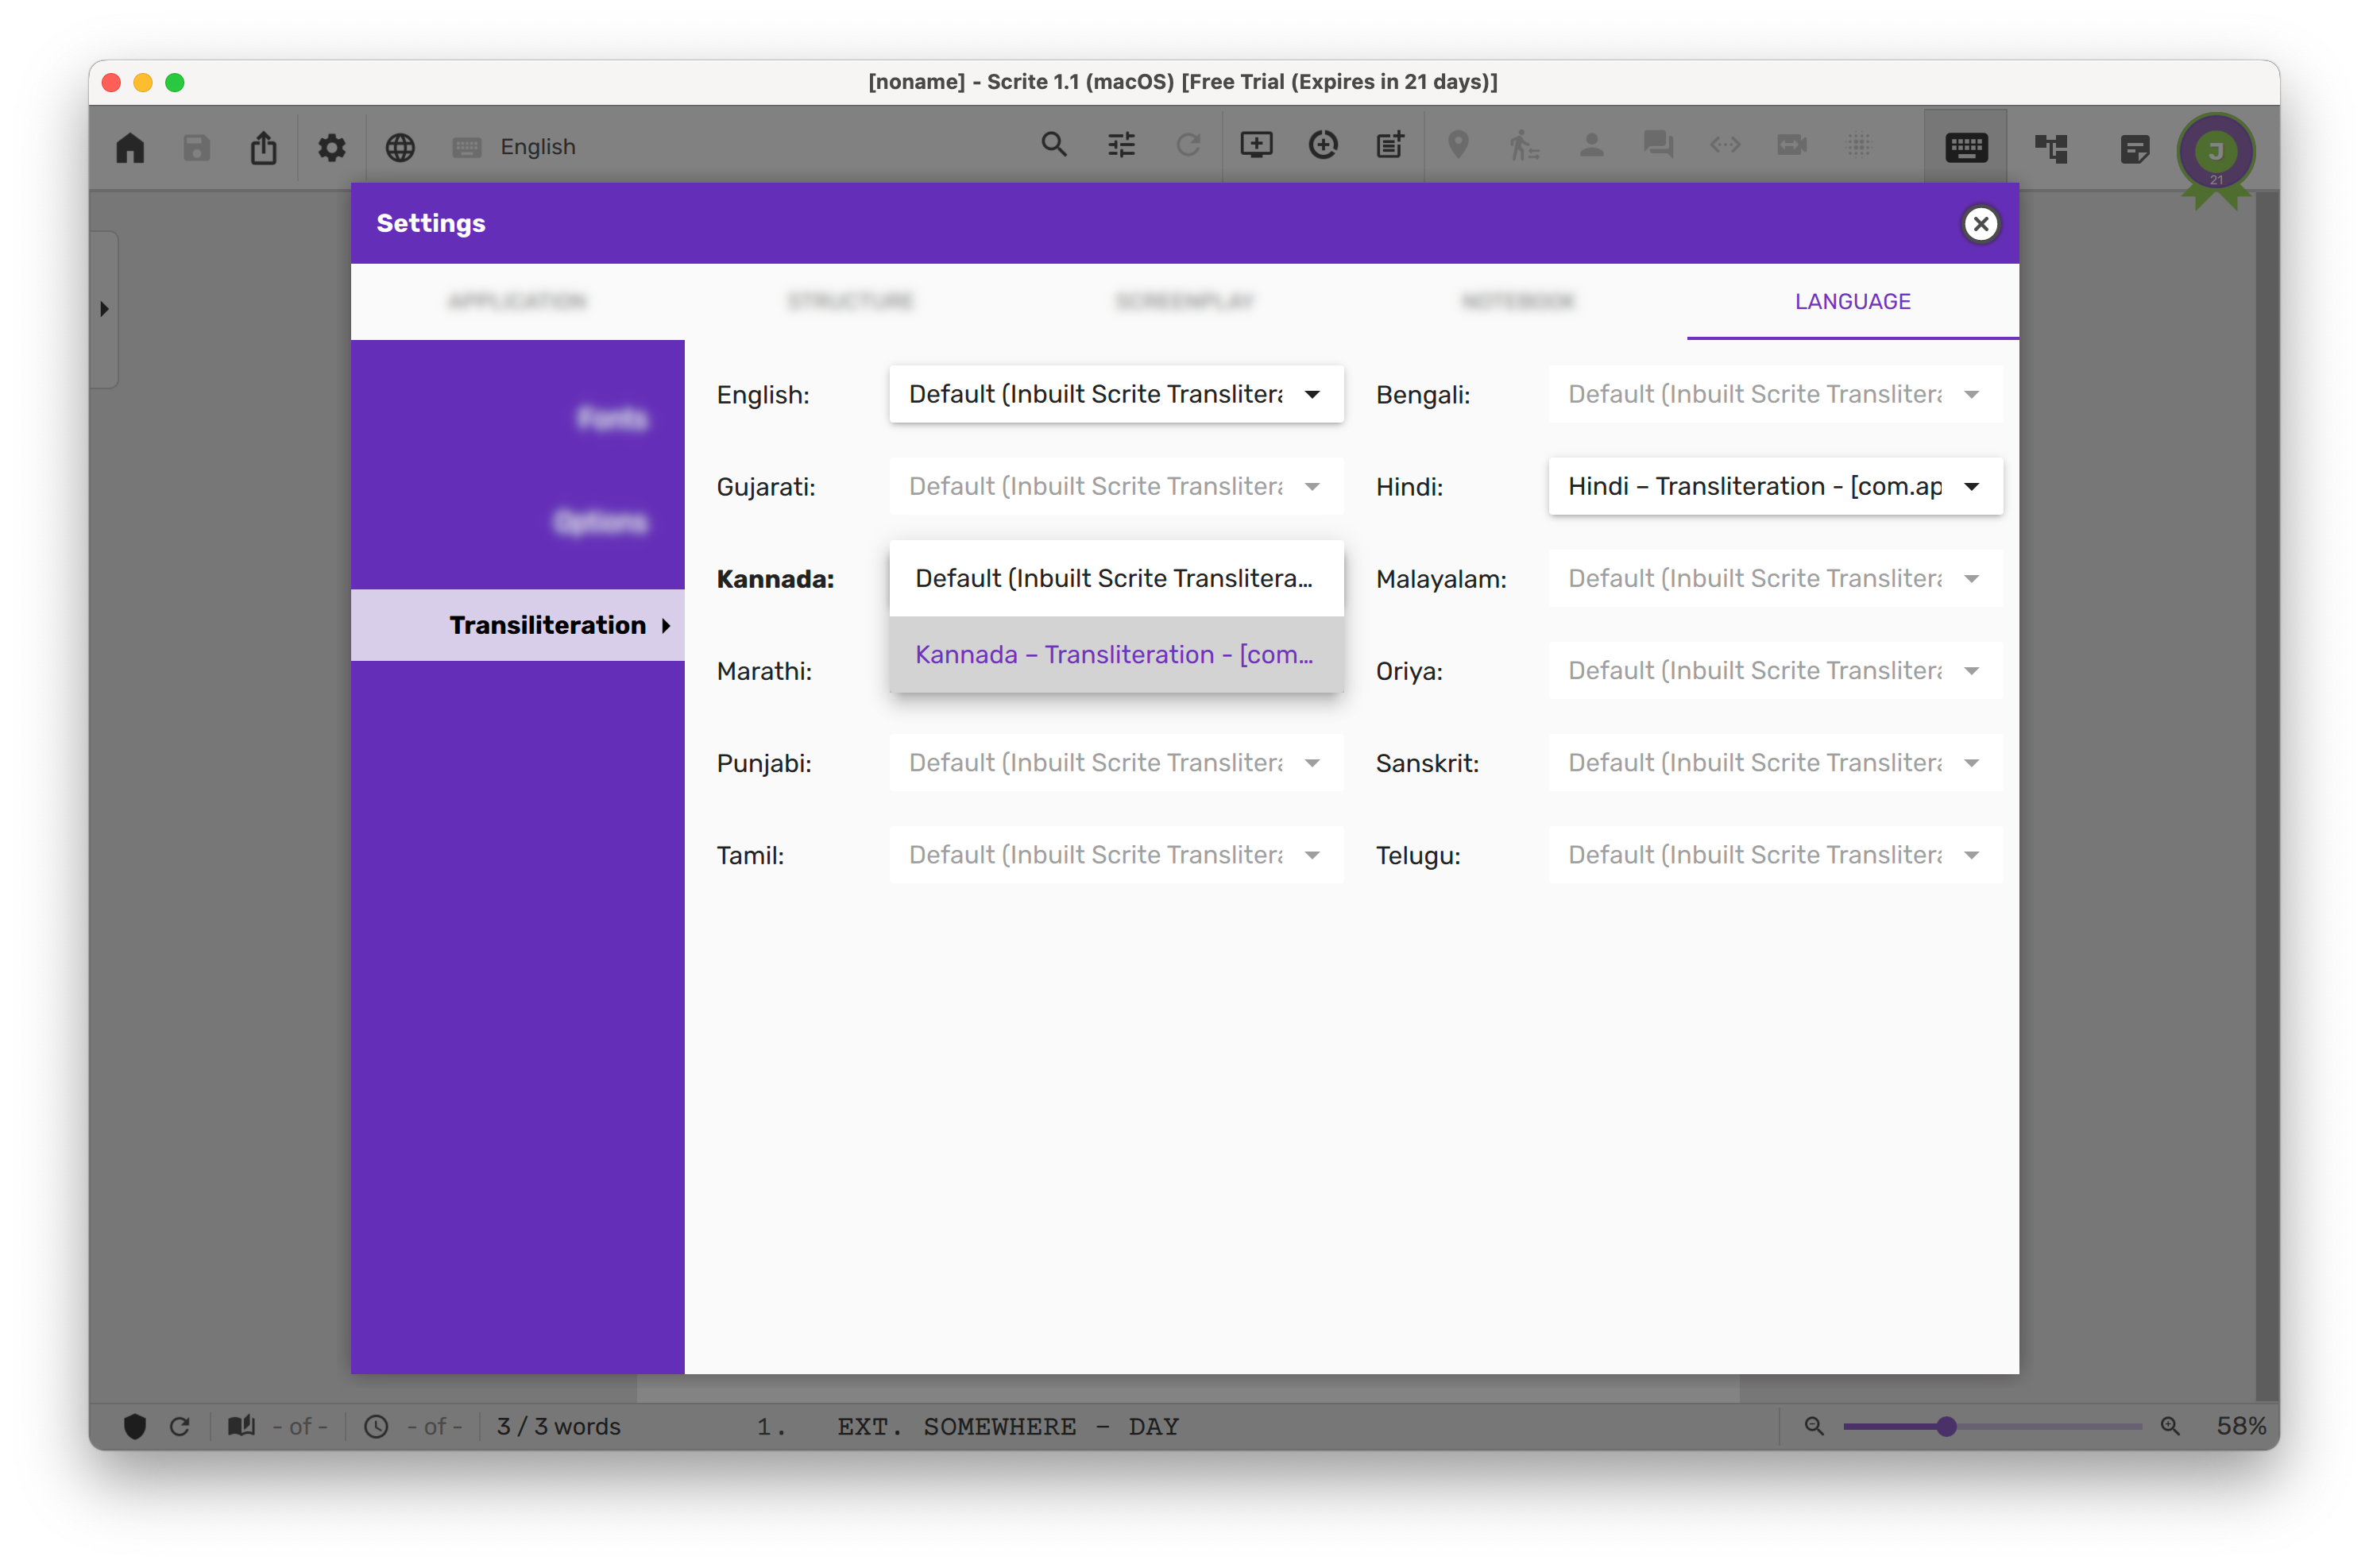The width and height of the screenshot is (2369, 1568).
Task: Choose Kannada – Transliteration option
Action: click(x=1116, y=654)
